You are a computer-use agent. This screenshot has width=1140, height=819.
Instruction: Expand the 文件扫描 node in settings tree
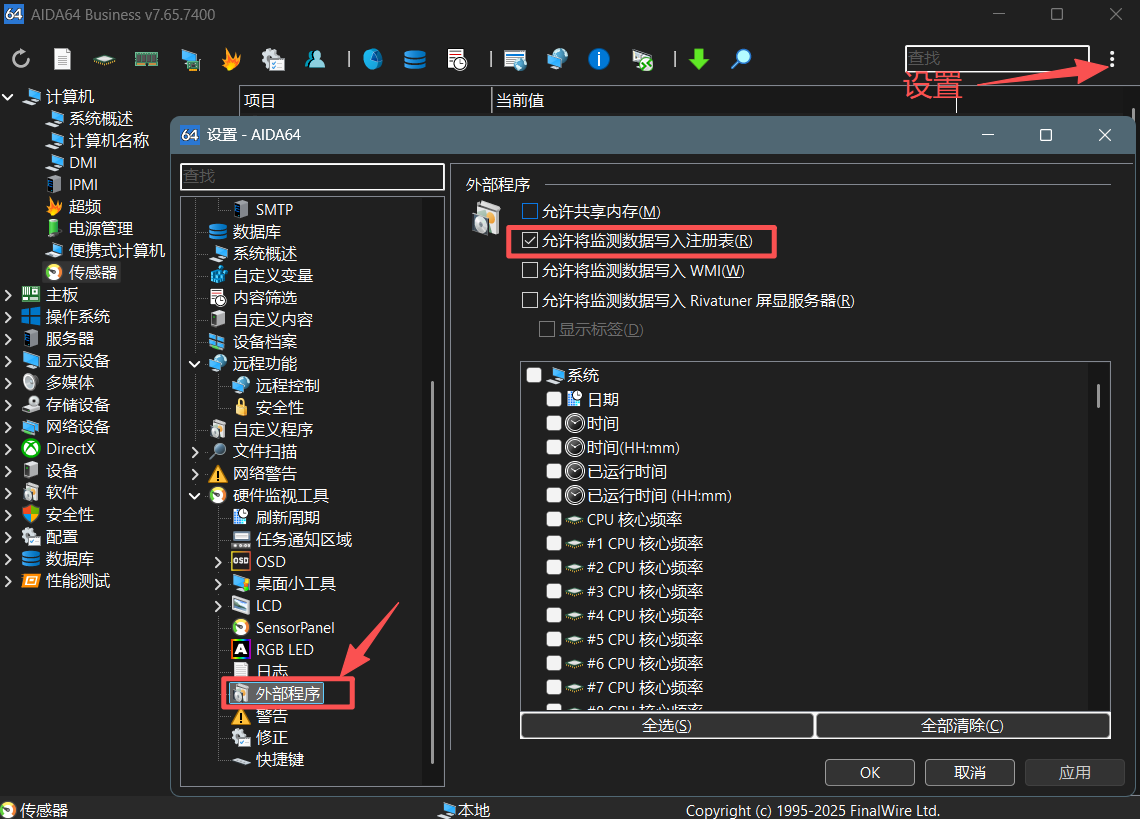click(195, 452)
